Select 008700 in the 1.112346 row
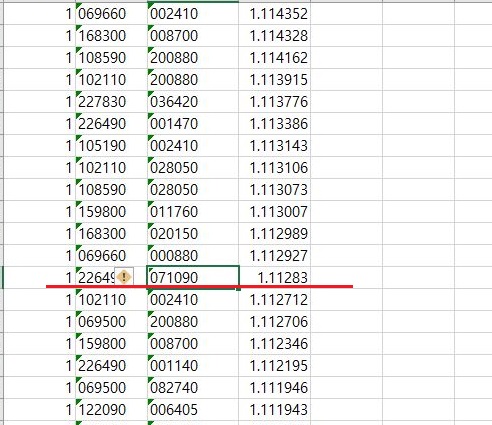The image size is (492, 425). pos(193,344)
